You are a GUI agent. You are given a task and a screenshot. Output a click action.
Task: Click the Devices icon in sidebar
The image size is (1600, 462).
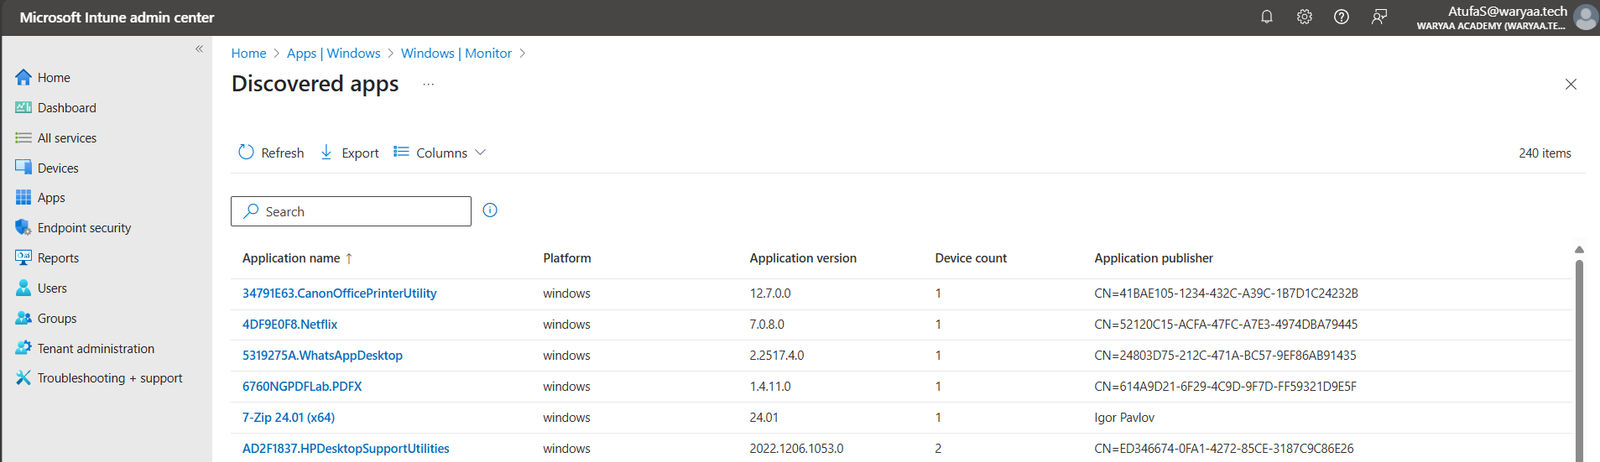pos(23,168)
